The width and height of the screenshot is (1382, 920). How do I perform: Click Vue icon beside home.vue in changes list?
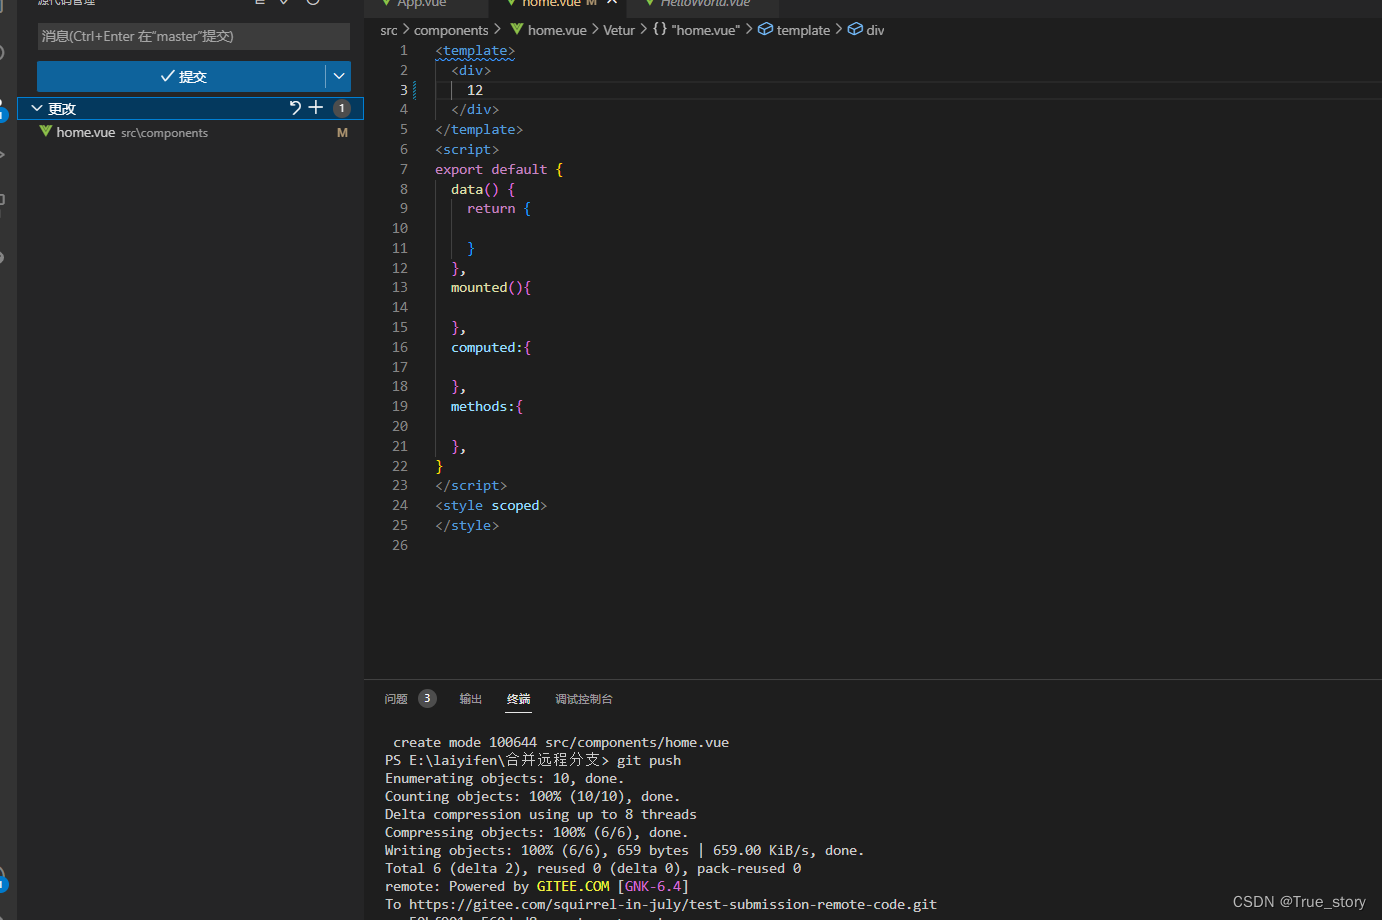46,132
